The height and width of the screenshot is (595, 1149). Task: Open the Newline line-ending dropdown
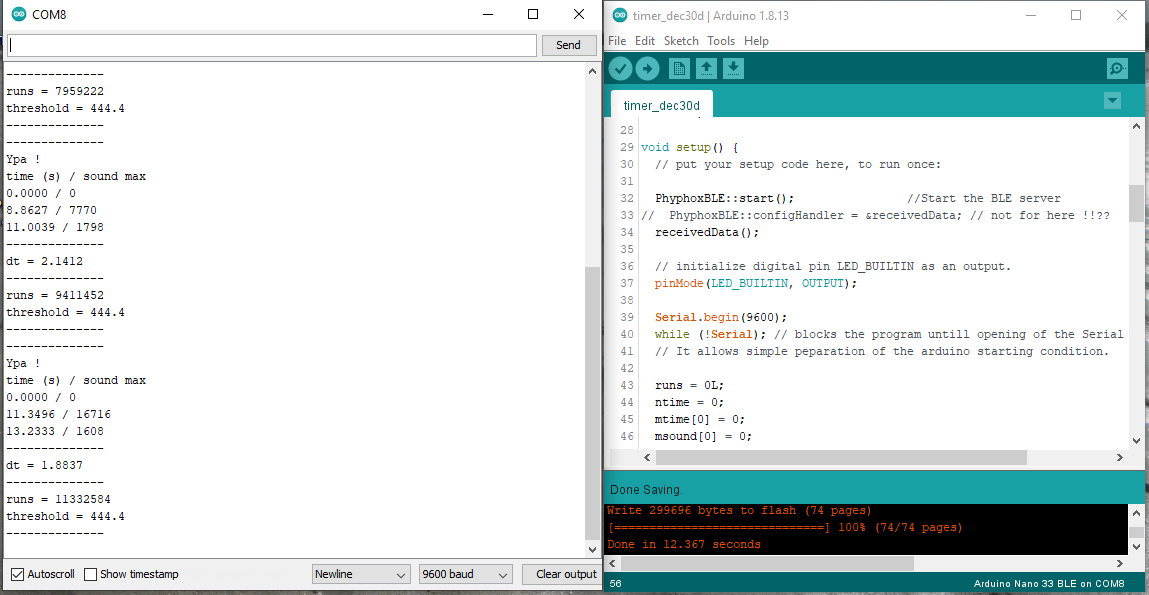pyautogui.click(x=360, y=574)
